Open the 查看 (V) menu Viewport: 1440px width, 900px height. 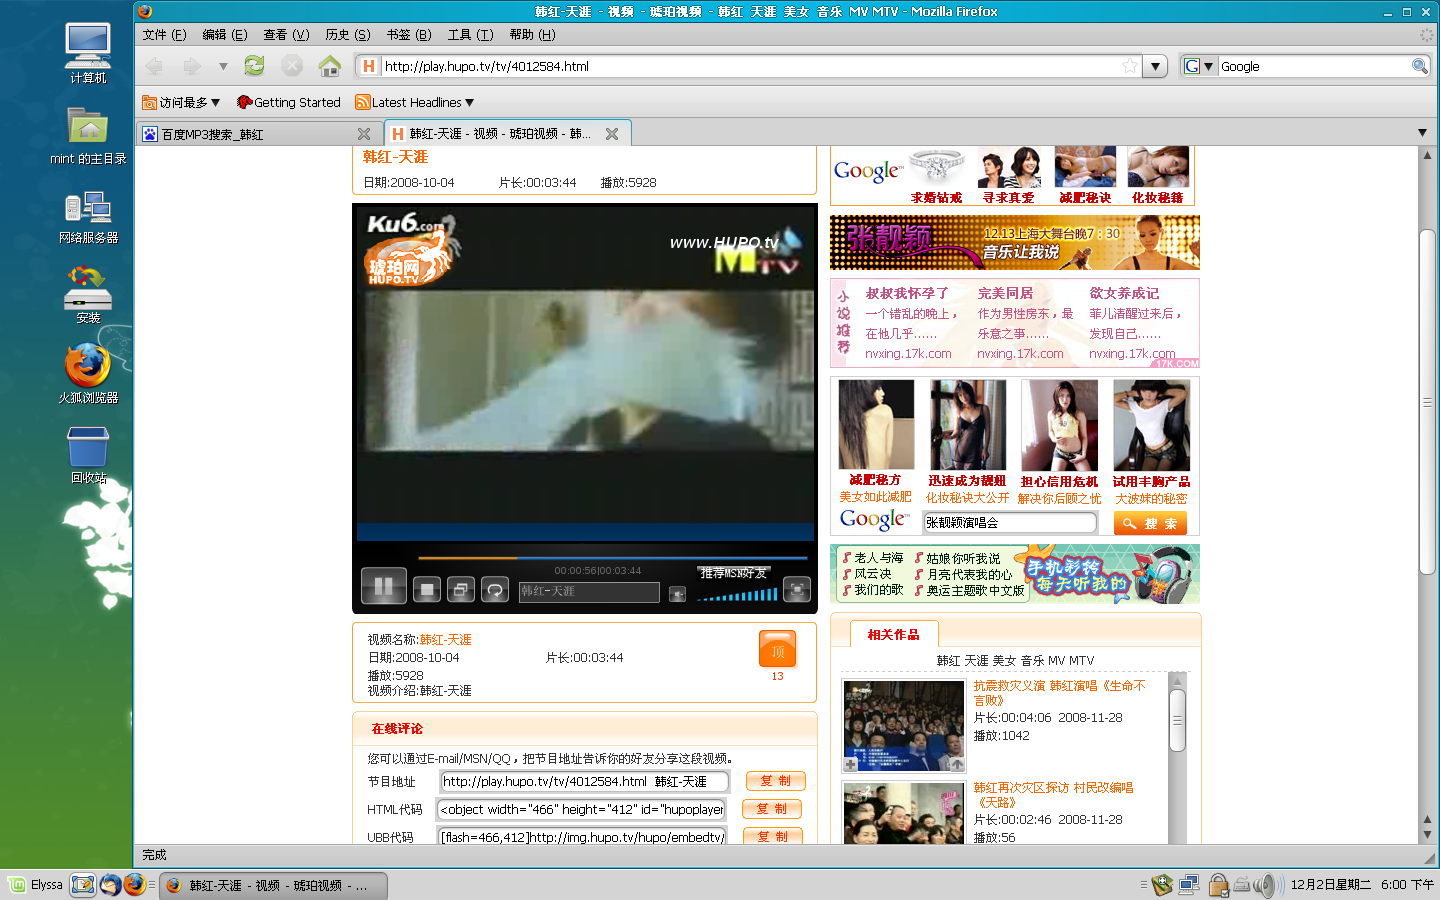click(286, 34)
